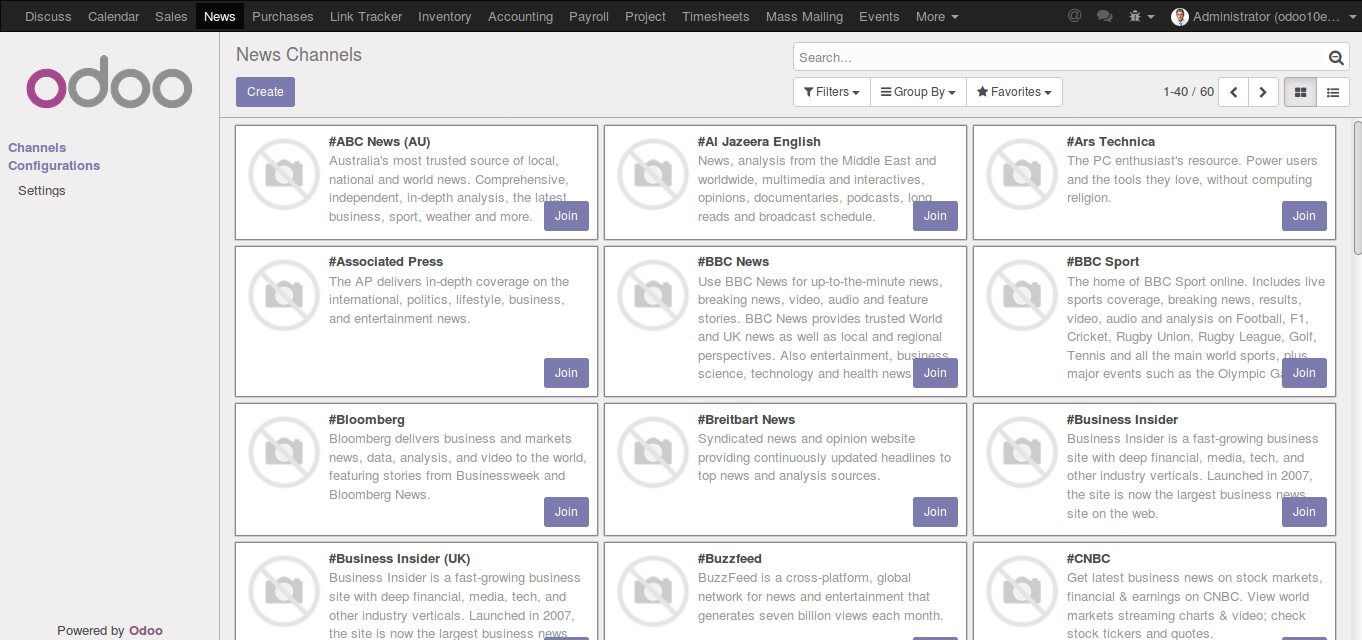Open the More menu in top bar
The height and width of the screenshot is (640, 1362).
[937, 16]
